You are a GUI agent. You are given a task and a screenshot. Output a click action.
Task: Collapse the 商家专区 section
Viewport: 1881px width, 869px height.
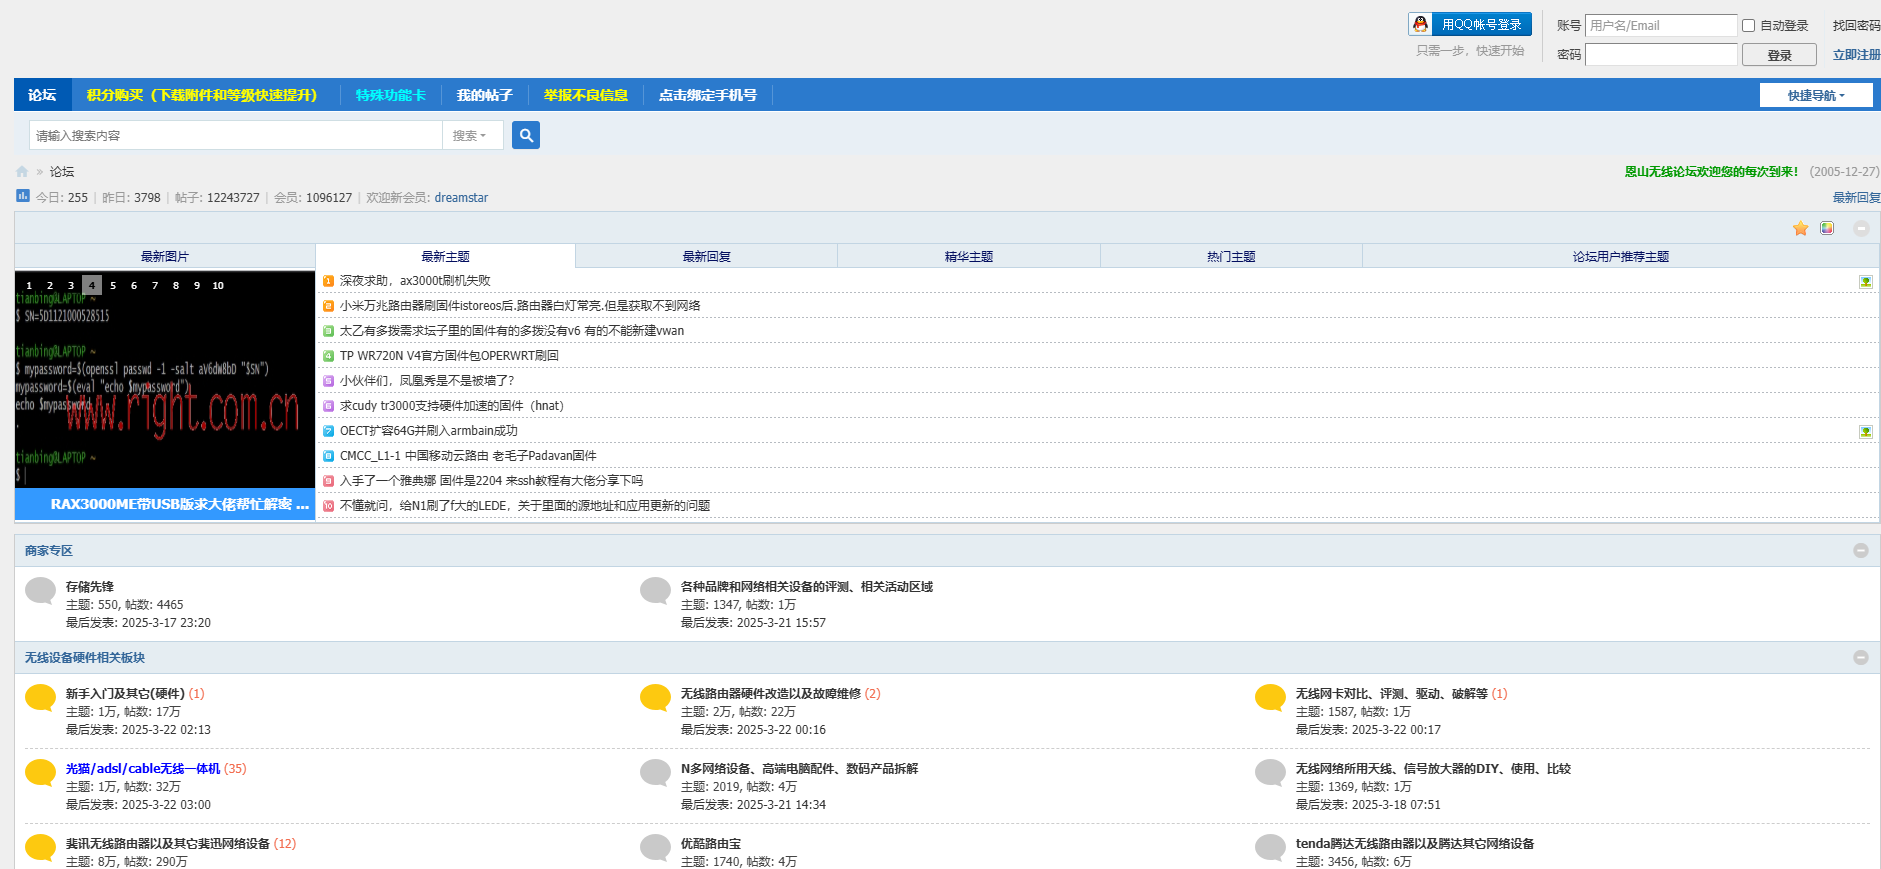click(x=1860, y=551)
